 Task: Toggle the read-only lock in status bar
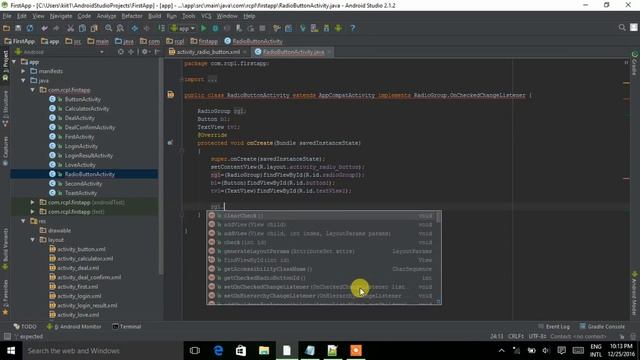click(x=622, y=336)
